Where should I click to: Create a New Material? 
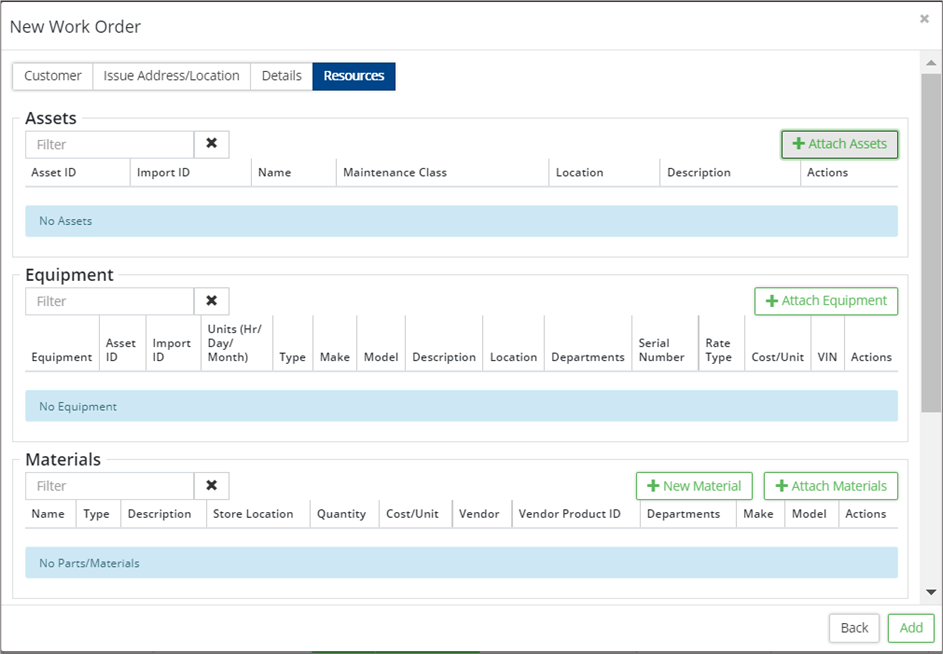tap(694, 486)
